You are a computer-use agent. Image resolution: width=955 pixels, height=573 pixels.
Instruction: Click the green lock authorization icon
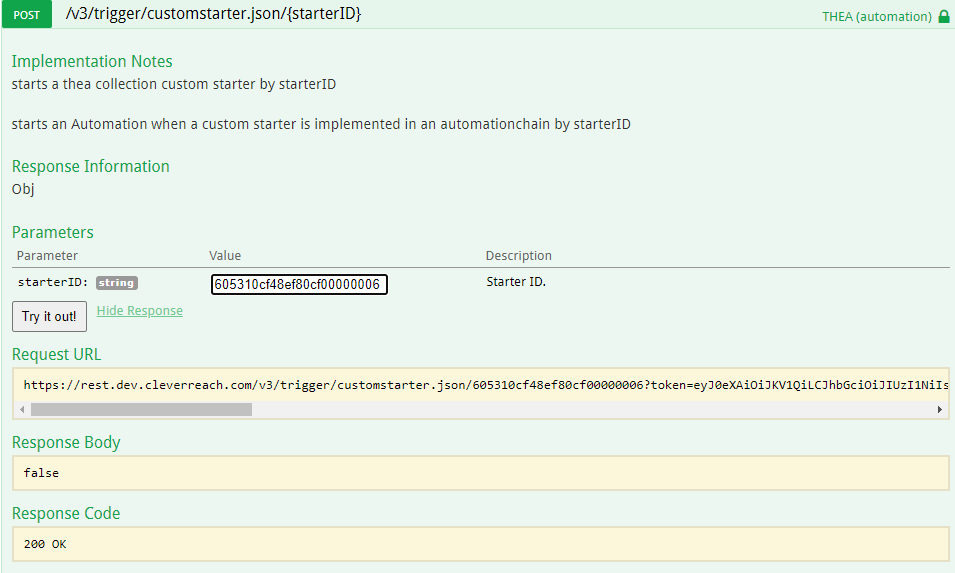(x=944, y=16)
